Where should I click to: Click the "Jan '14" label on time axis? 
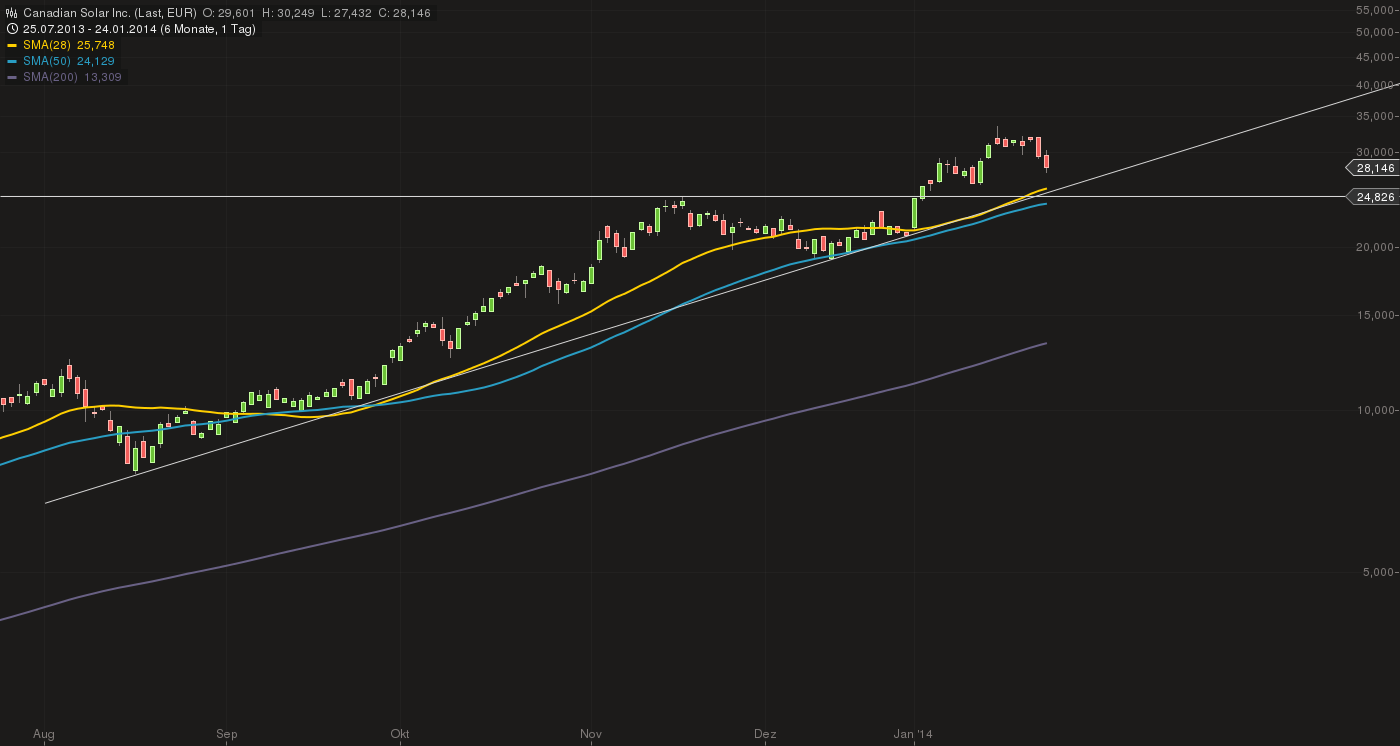click(913, 734)
